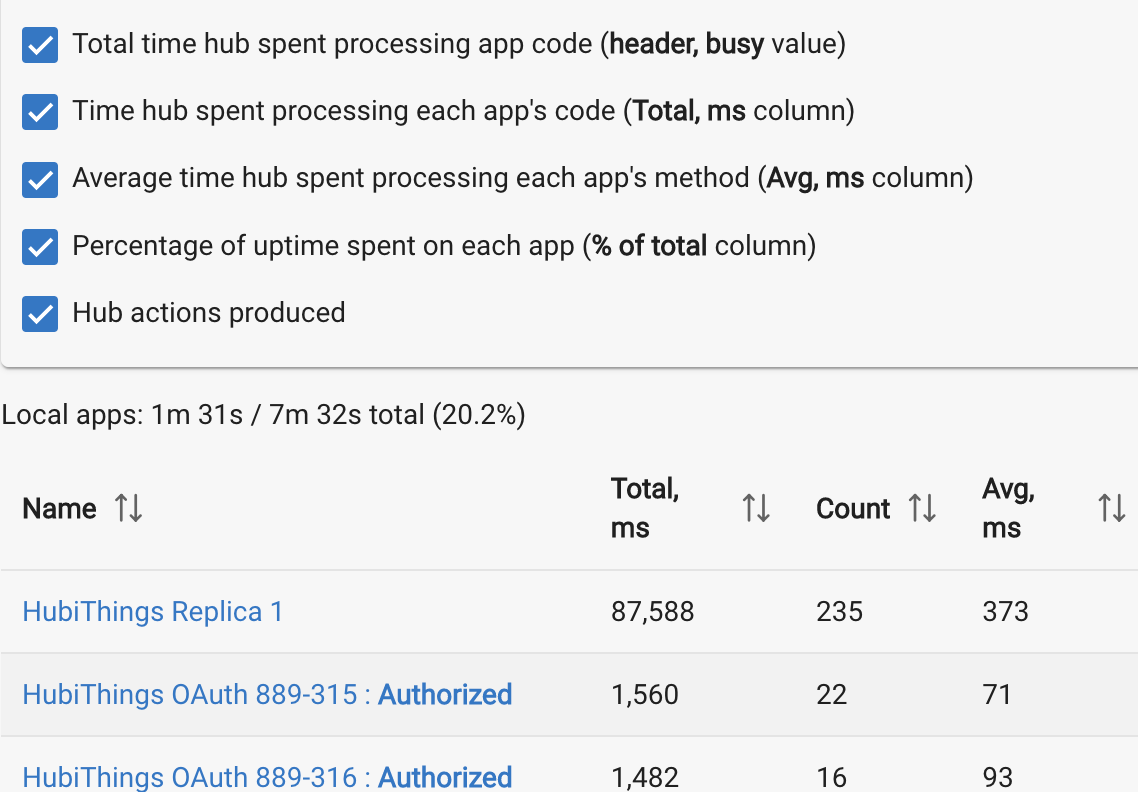Click the Name column header

pos(58,508)
